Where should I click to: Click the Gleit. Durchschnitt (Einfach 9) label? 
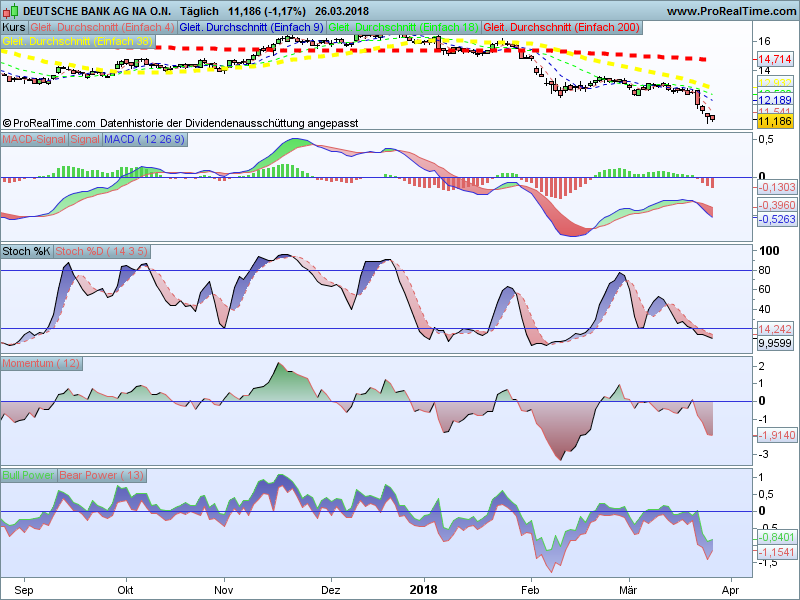point(252,28)
